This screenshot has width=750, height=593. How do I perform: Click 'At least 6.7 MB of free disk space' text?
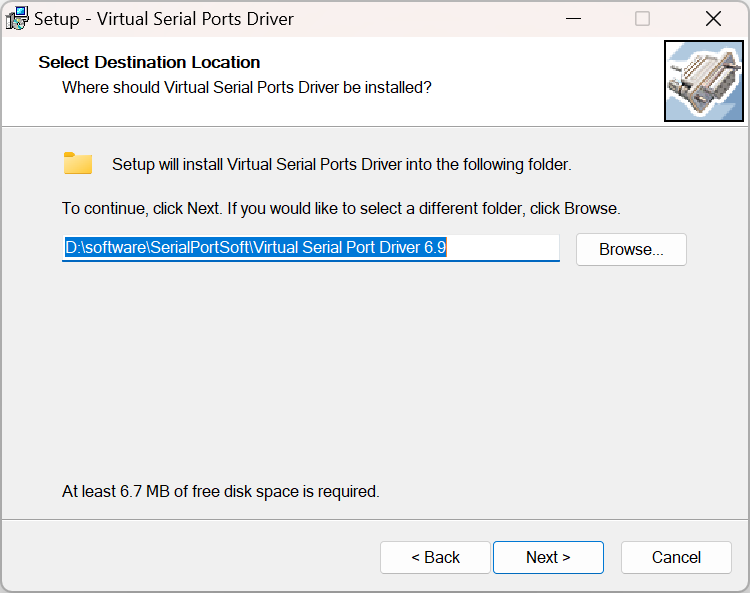coord(221,491)
